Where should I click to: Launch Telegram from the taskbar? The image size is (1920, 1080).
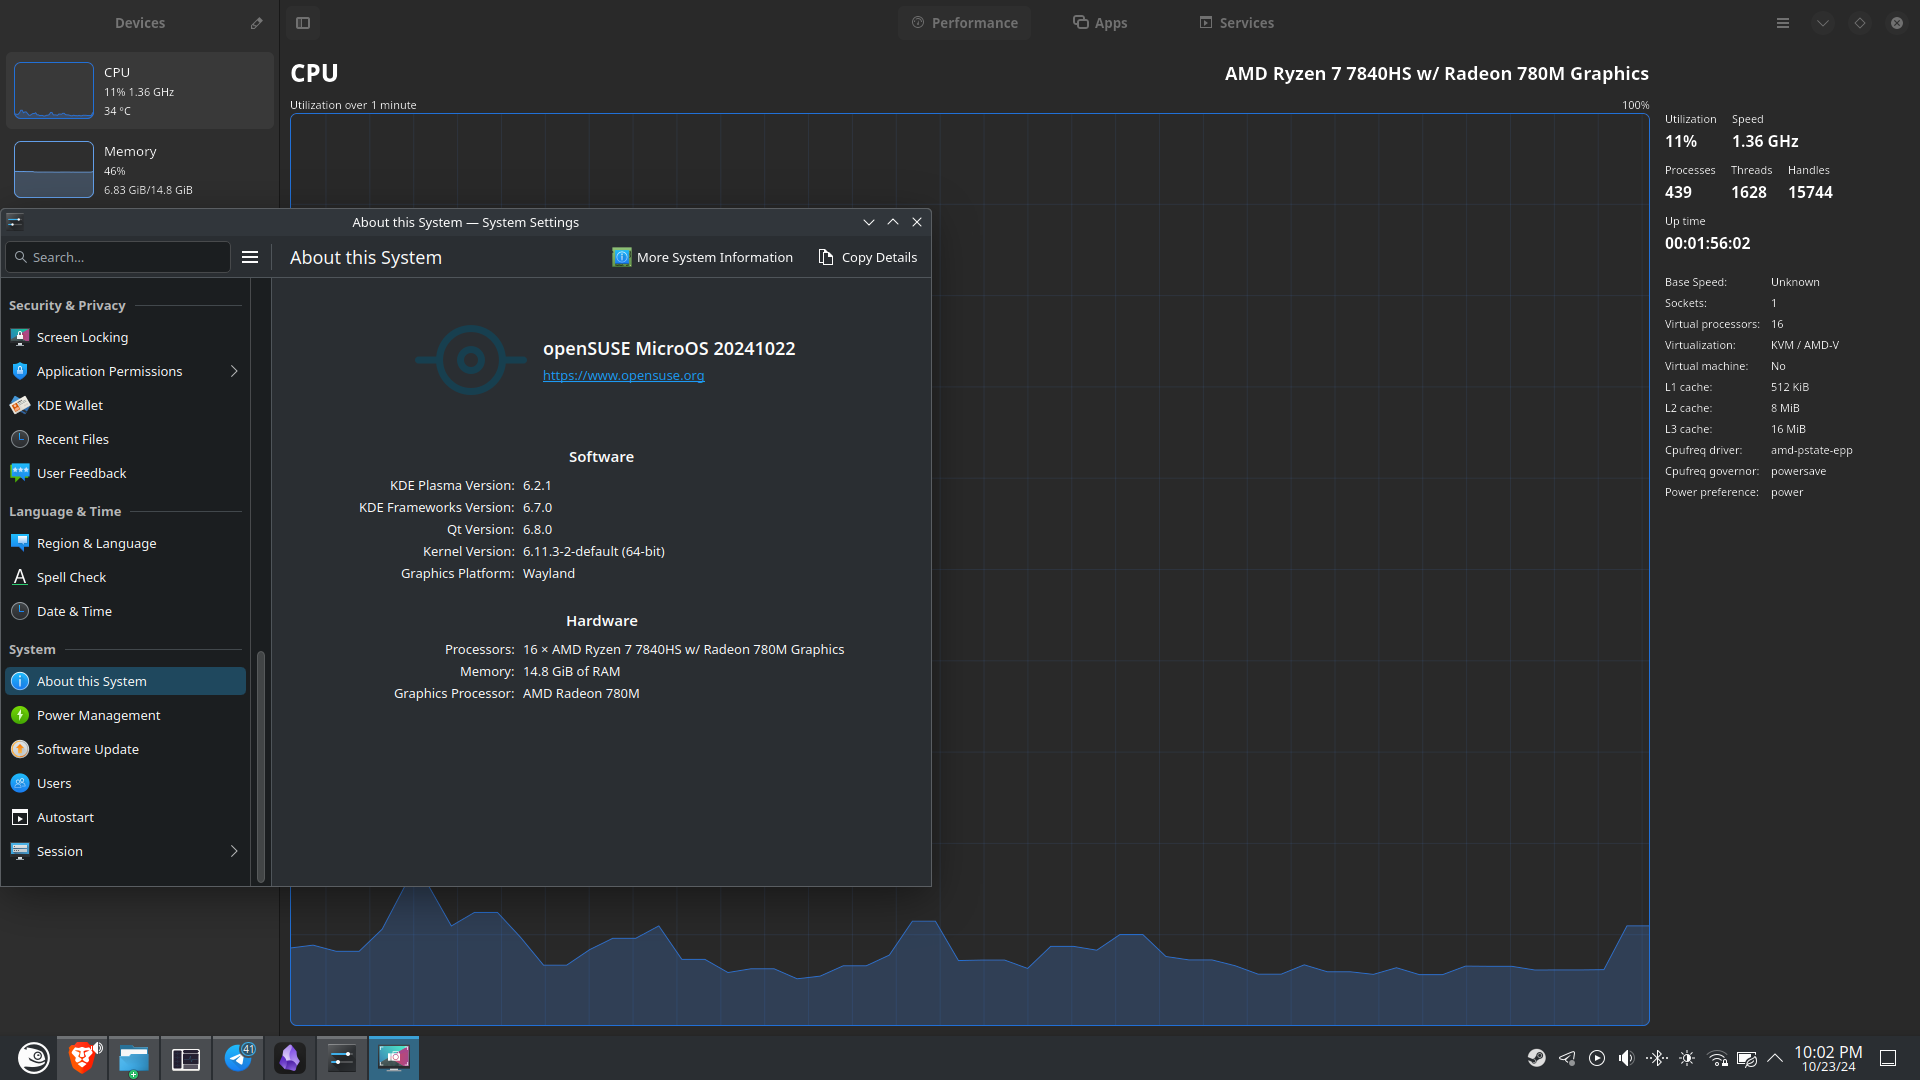pyautogui.click(x=238, y=1058)
